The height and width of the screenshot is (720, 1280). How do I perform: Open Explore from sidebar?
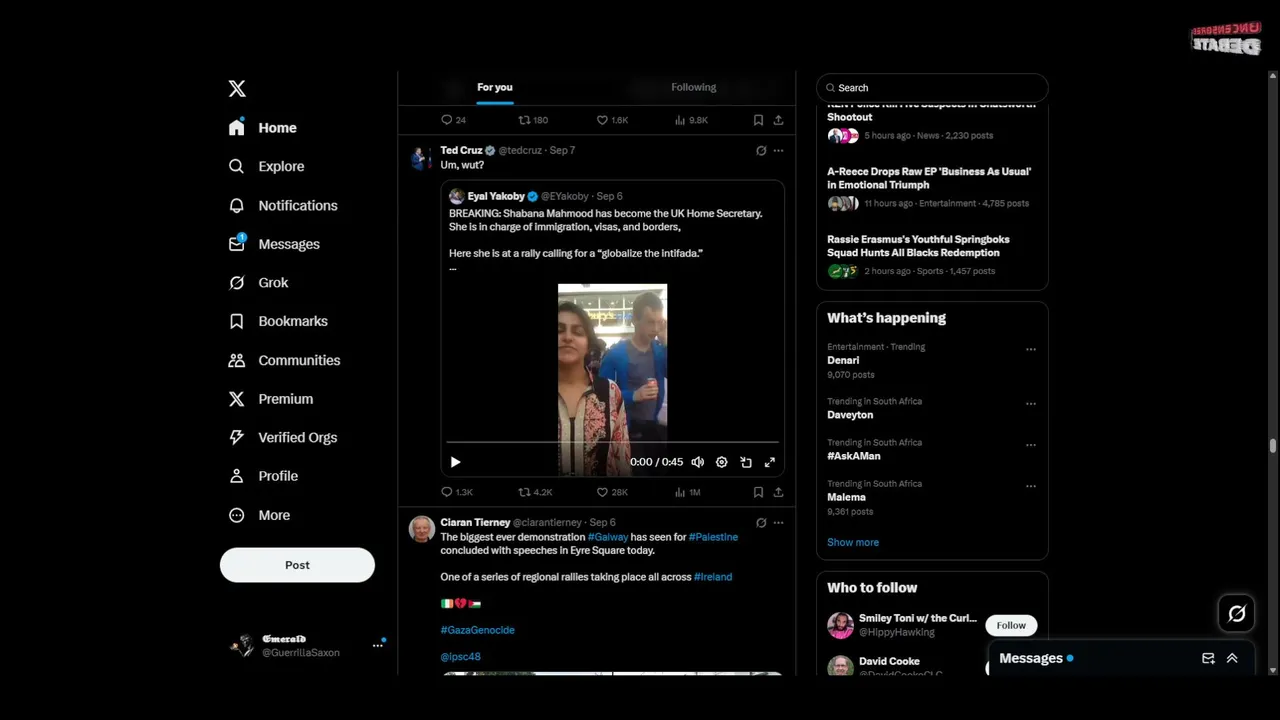click(x=266, y=166)
